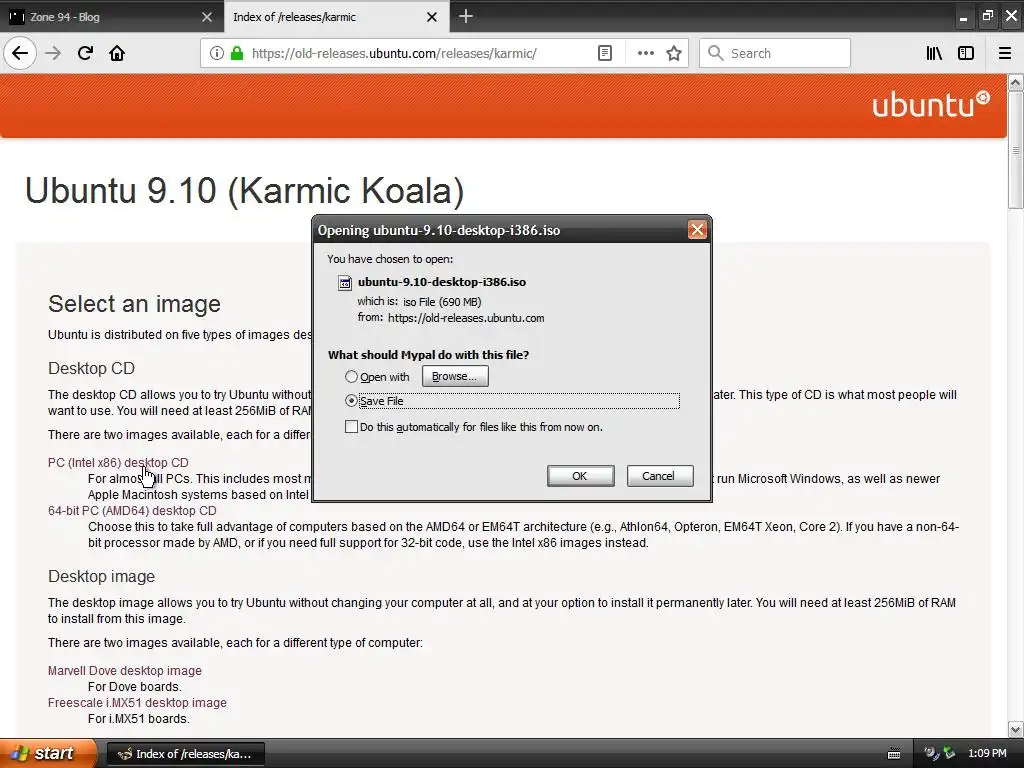The height and width of the screenshot is (768, 1024).
Task: Click the https://old-releases.ubuntu.com source text
Action: point(466,318)
